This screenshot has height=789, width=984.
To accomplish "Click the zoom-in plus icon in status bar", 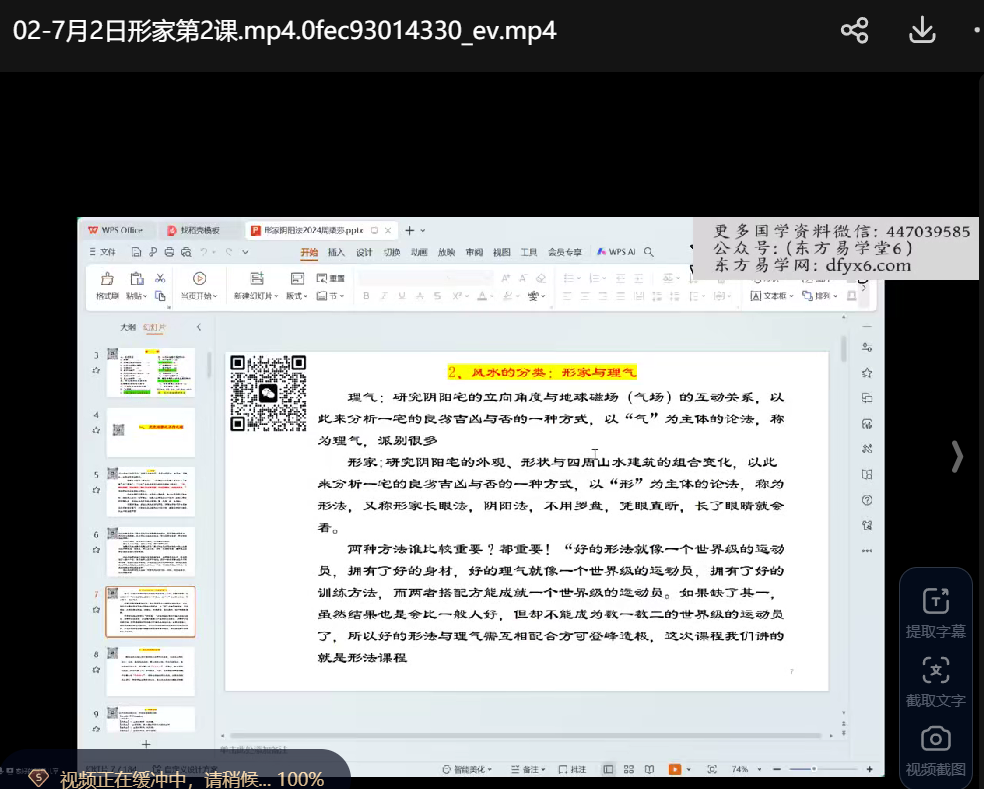I will (x=869, y=769).
